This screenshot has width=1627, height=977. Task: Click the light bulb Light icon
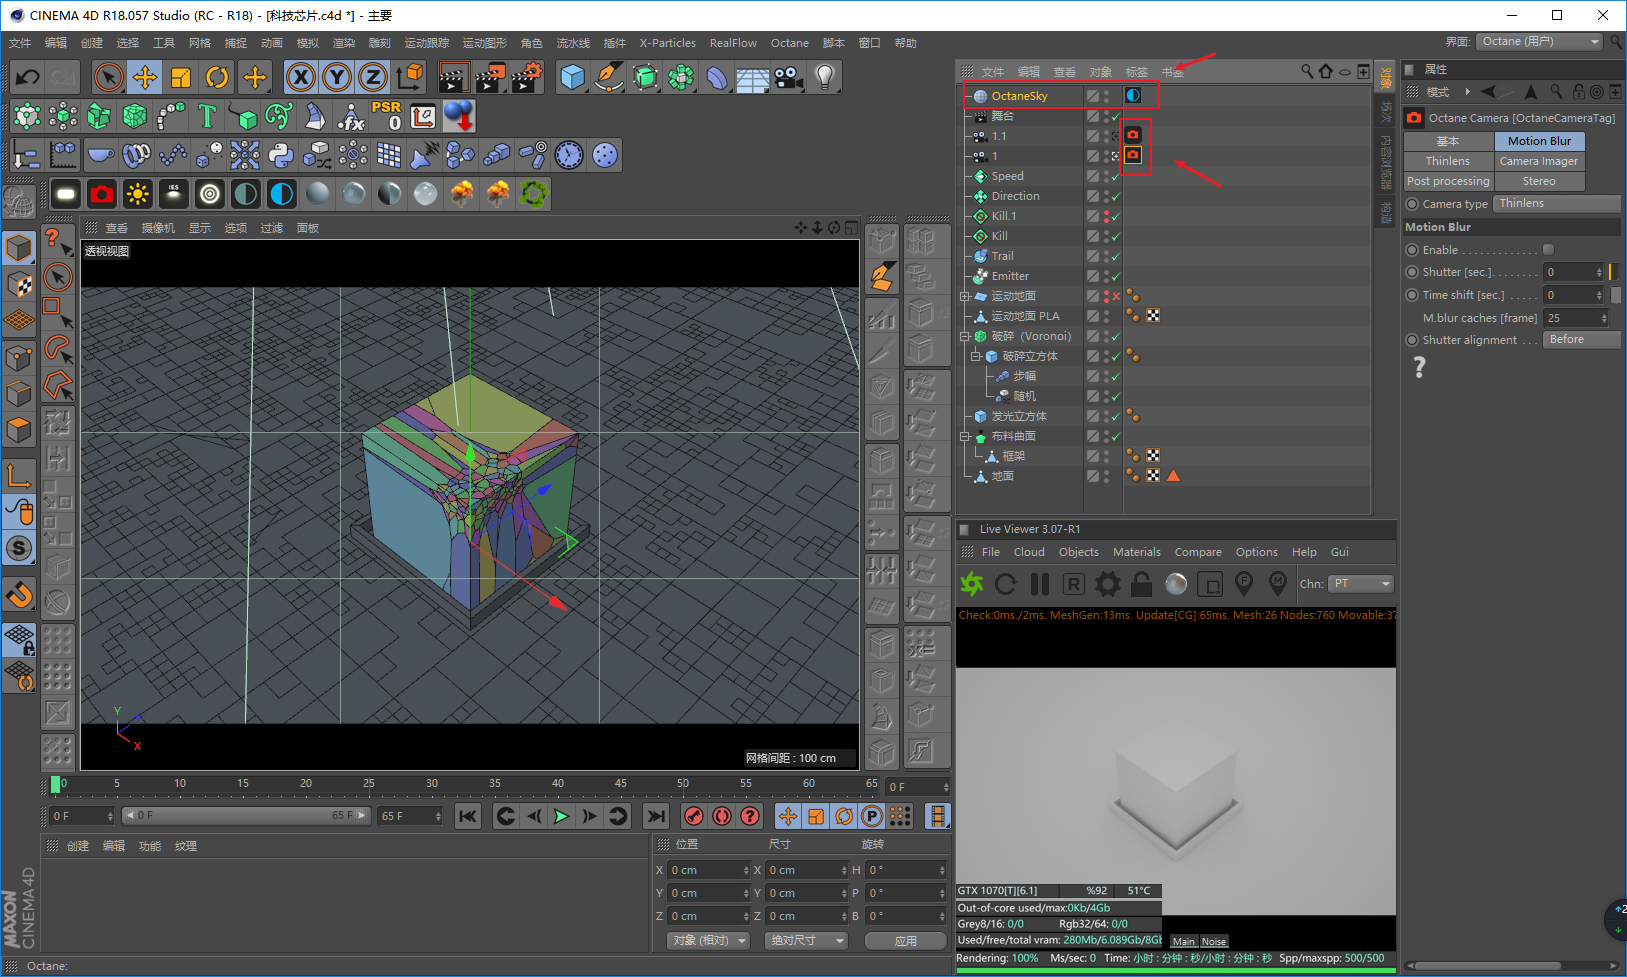click(x=825, y=77)
